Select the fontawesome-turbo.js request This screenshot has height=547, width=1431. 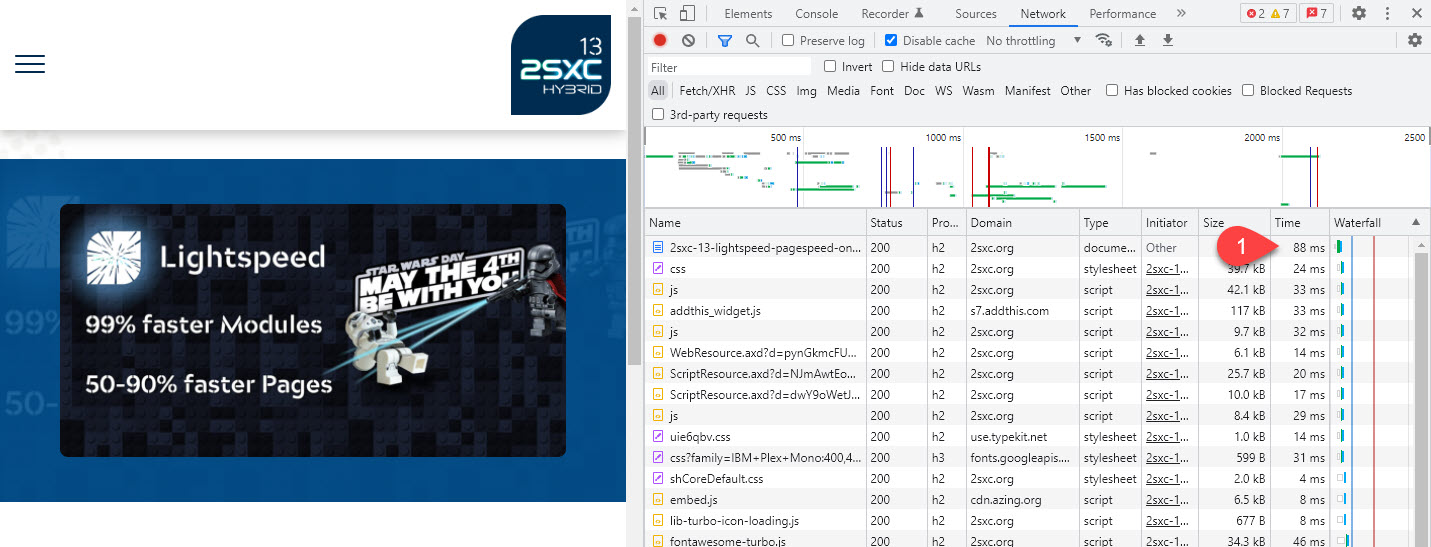point(1030,540)
